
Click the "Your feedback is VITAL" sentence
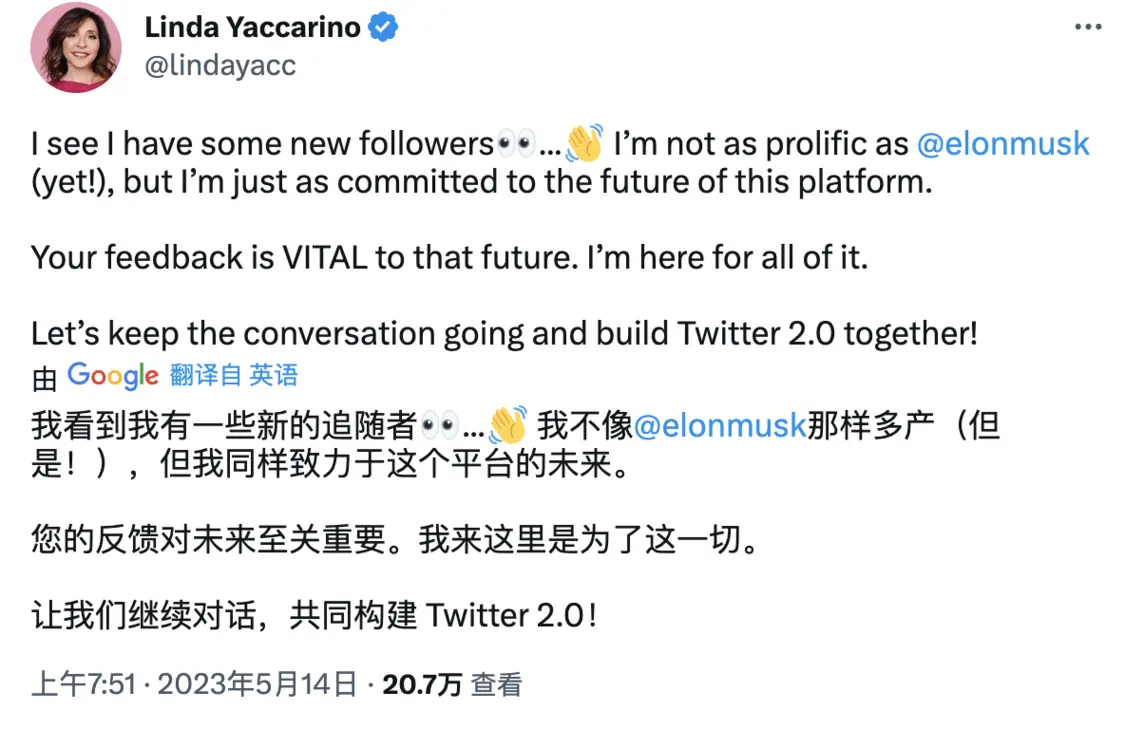click(449, 257)
